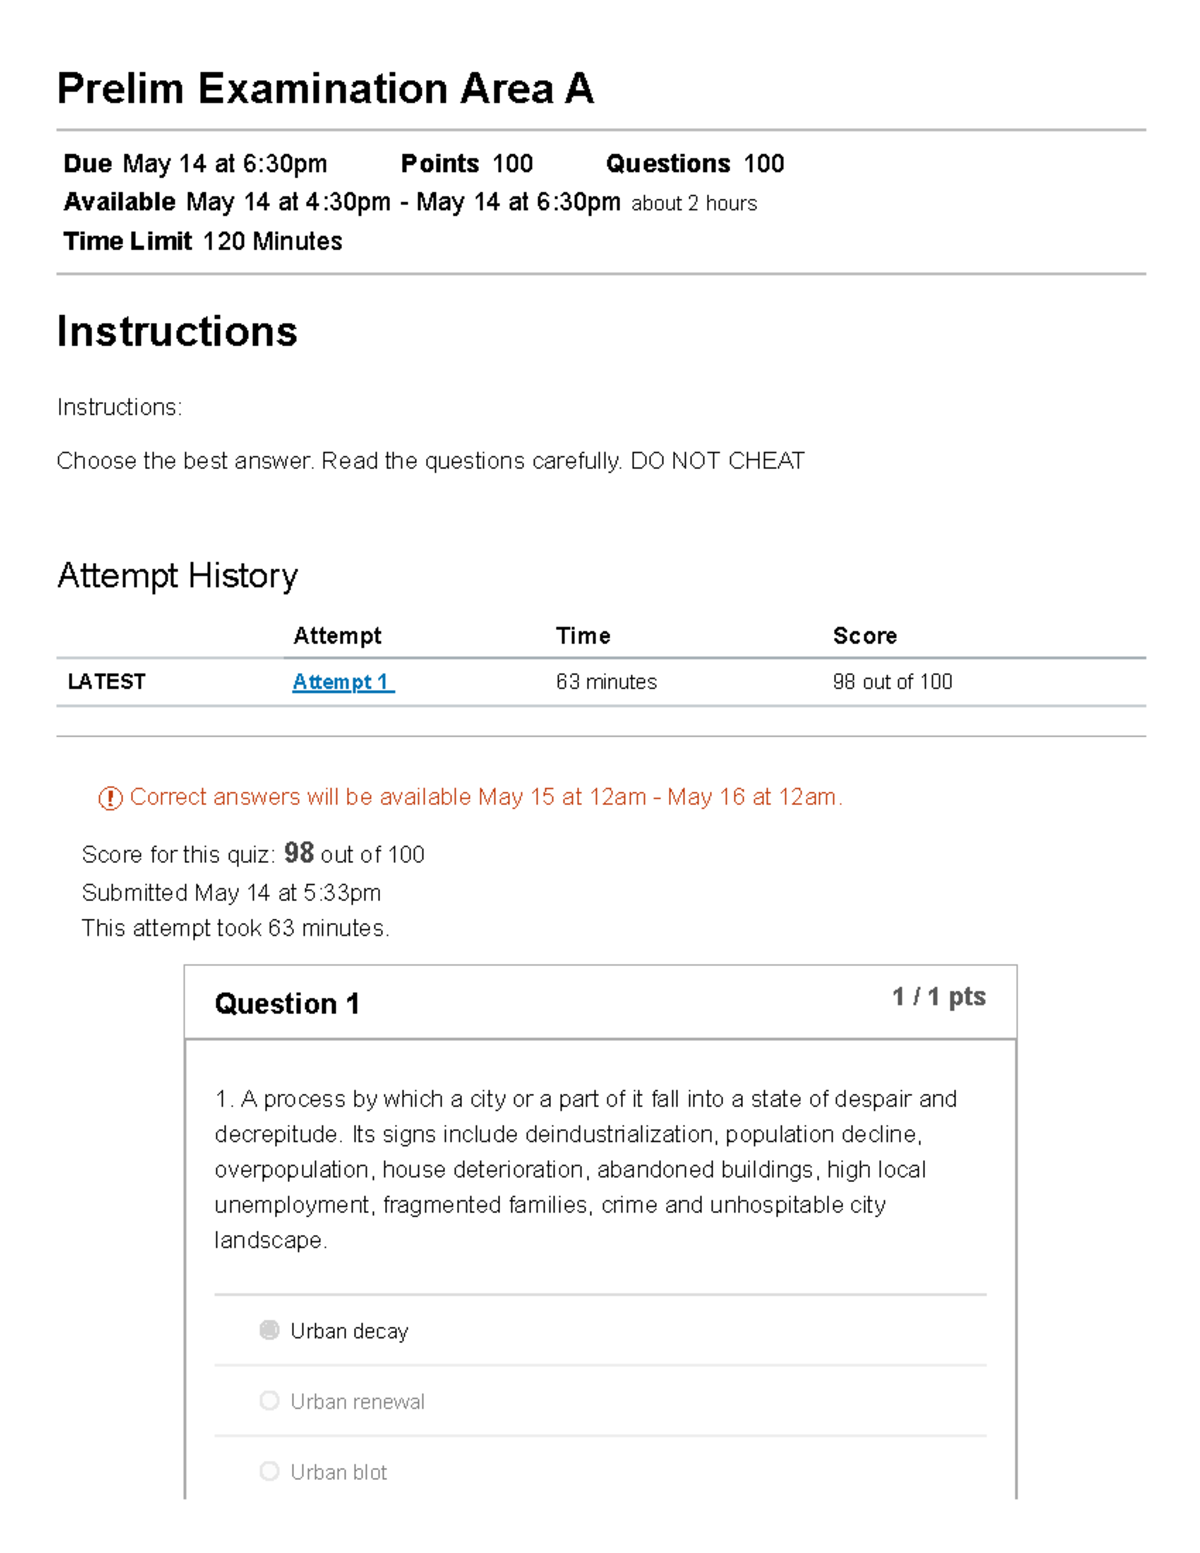Screen dimensions: 1200x1553
Task: Click the DO NOT CHEAT instruction line
Action: [430, 461]
